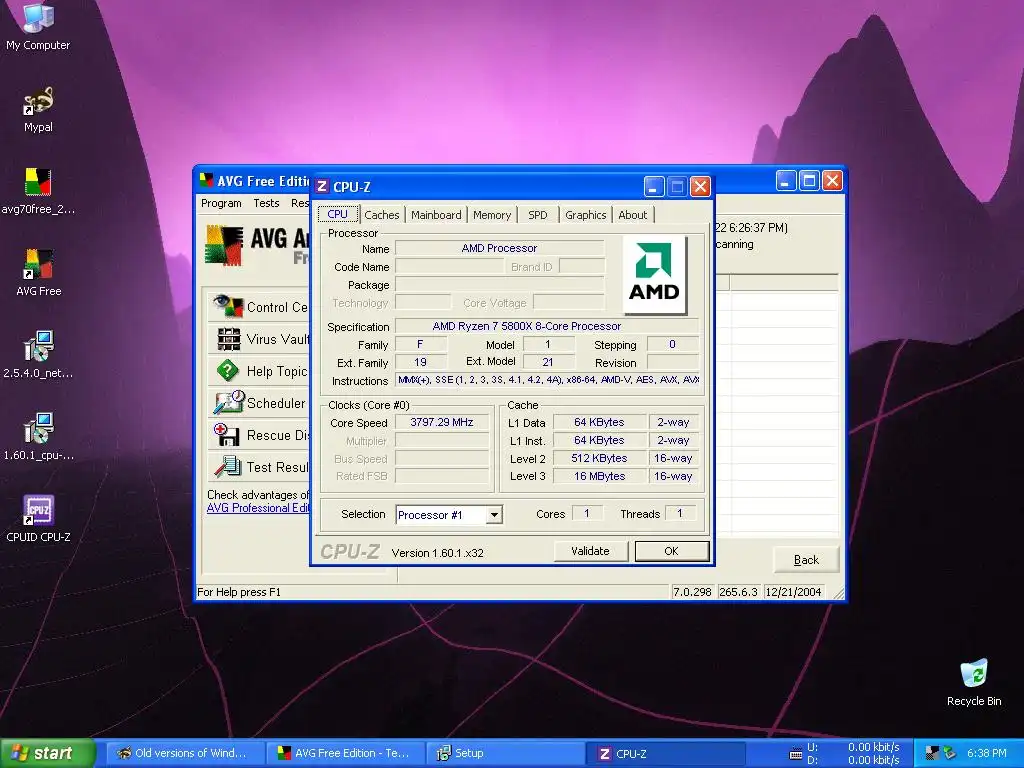Screen dimensions: 1024x768
Task: Click the AVG title bar logo icon
Action: pyautogui.click(x=206, y=180)
